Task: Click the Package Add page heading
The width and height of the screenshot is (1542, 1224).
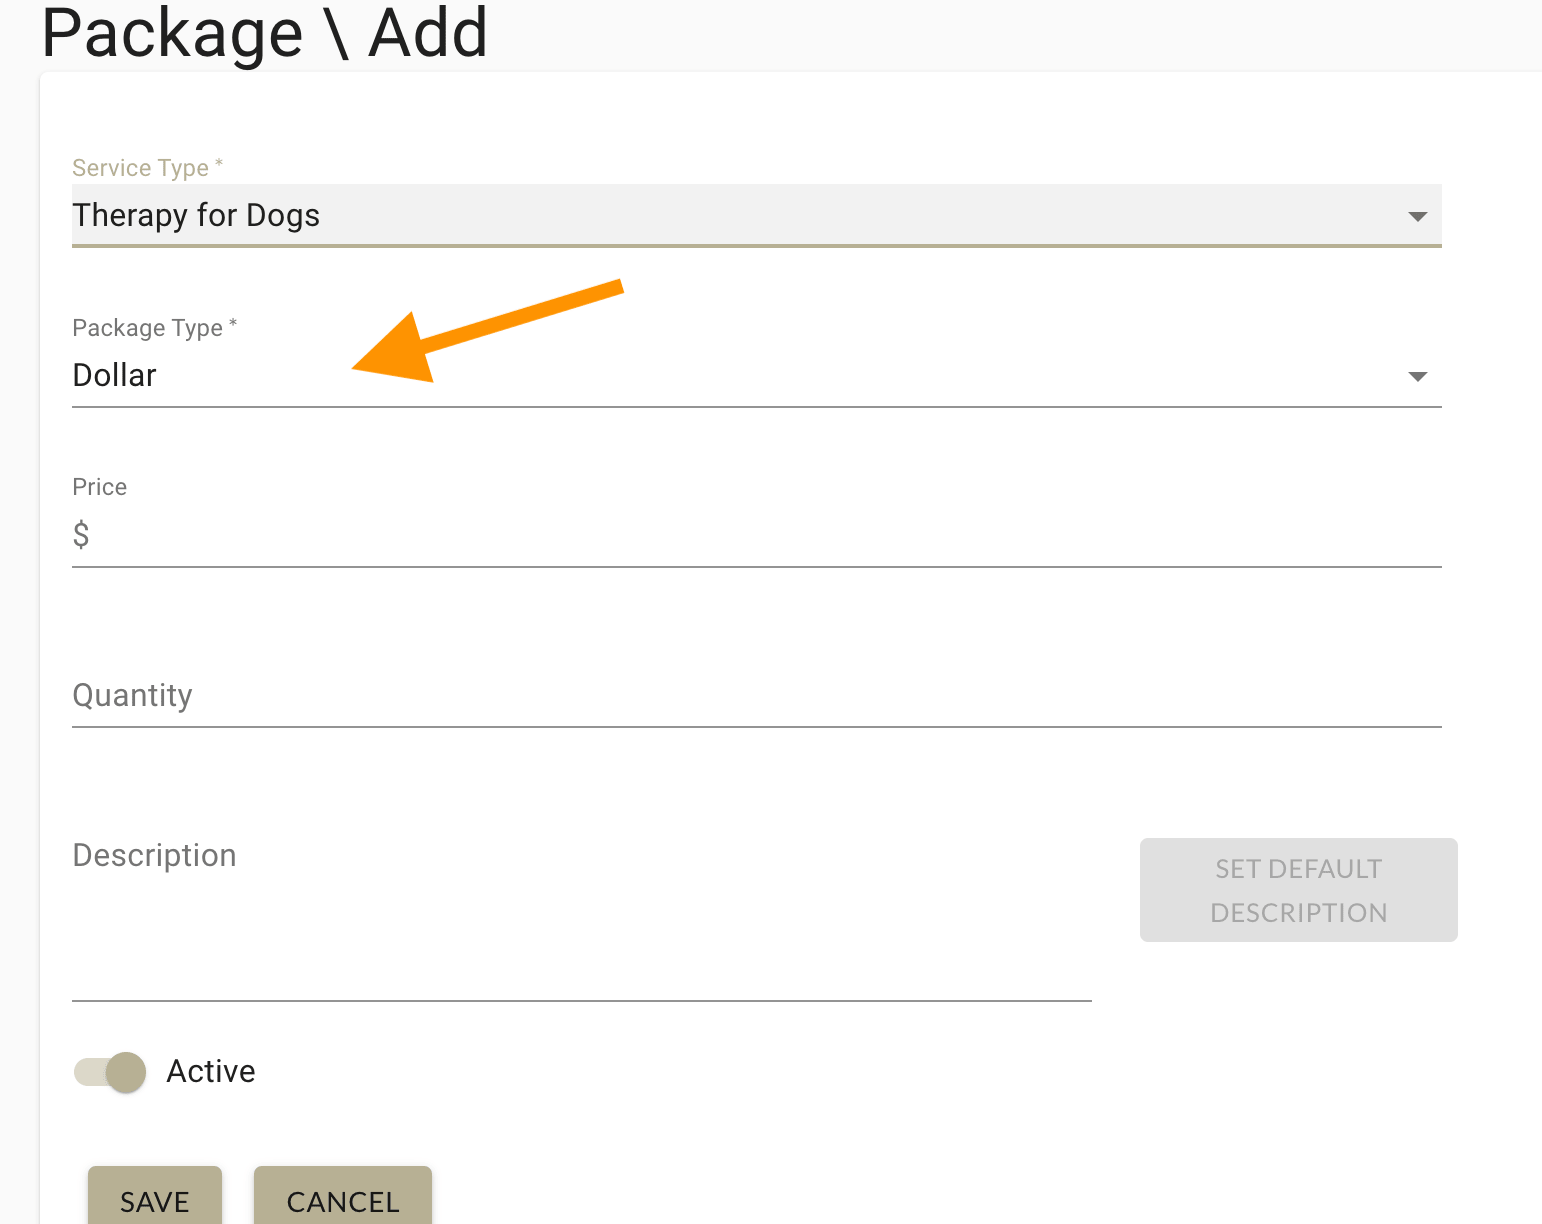Action: coord(264,33)
